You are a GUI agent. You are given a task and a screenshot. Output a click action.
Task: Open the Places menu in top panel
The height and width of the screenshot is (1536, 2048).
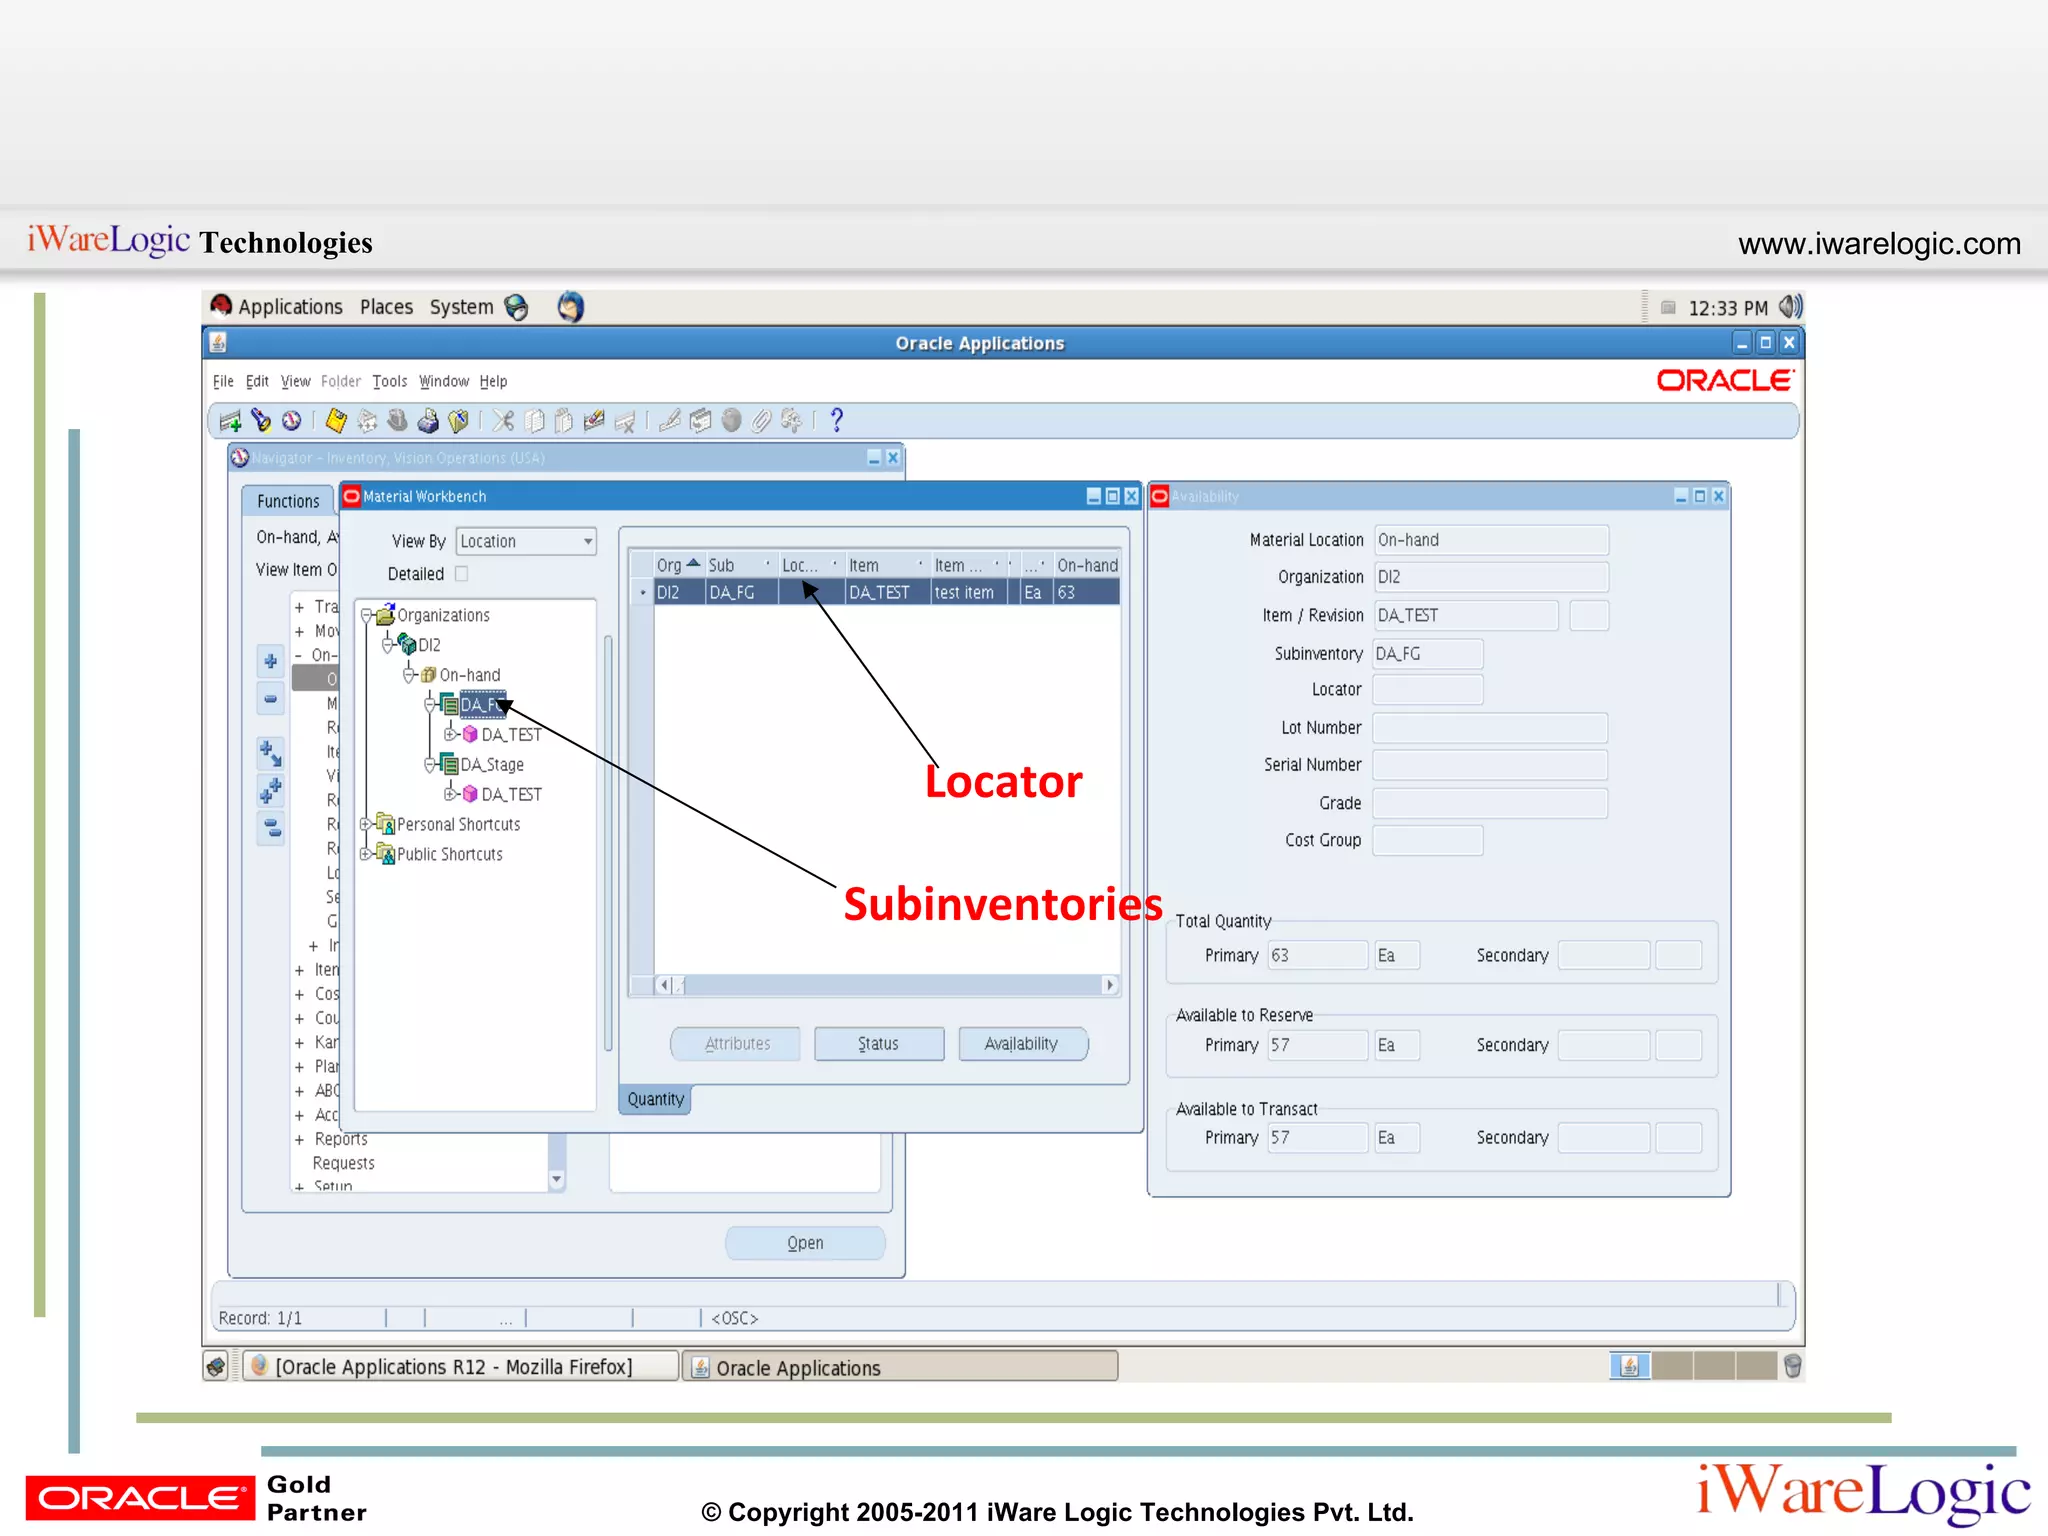coord(386,307)
